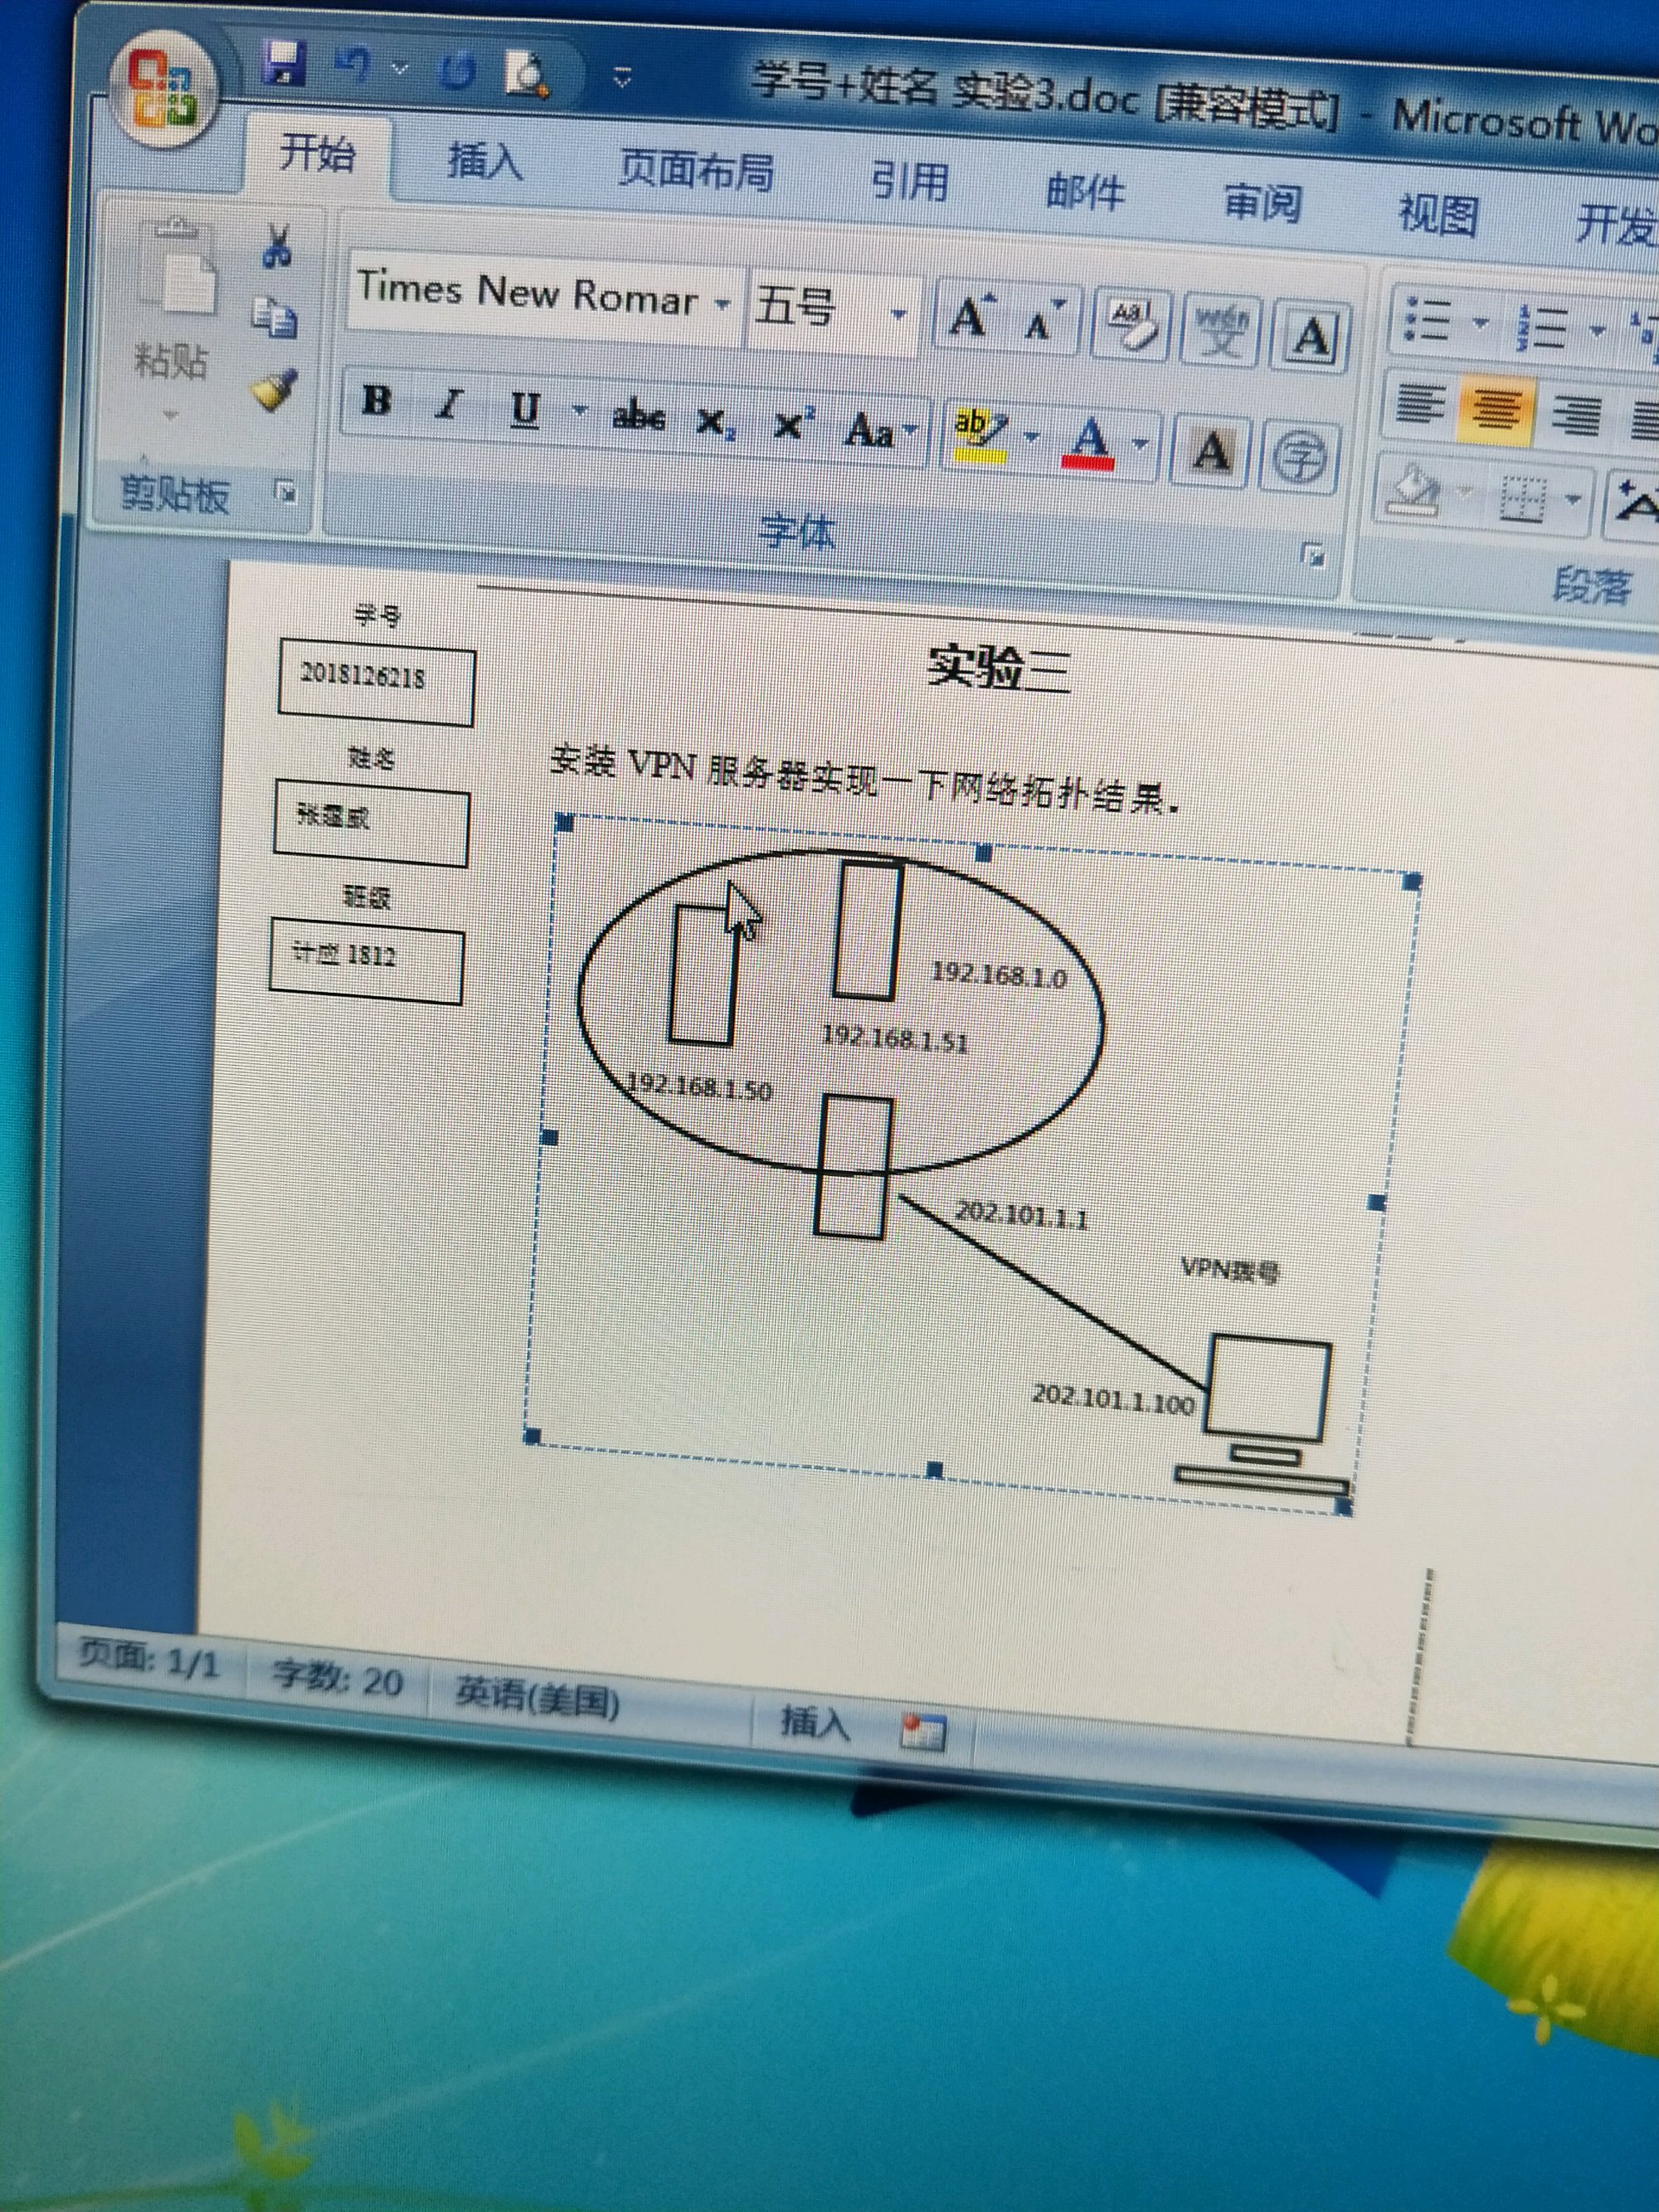
Task: Switch to the 插入 ribbon tab
Action: (x=484, y=160)
